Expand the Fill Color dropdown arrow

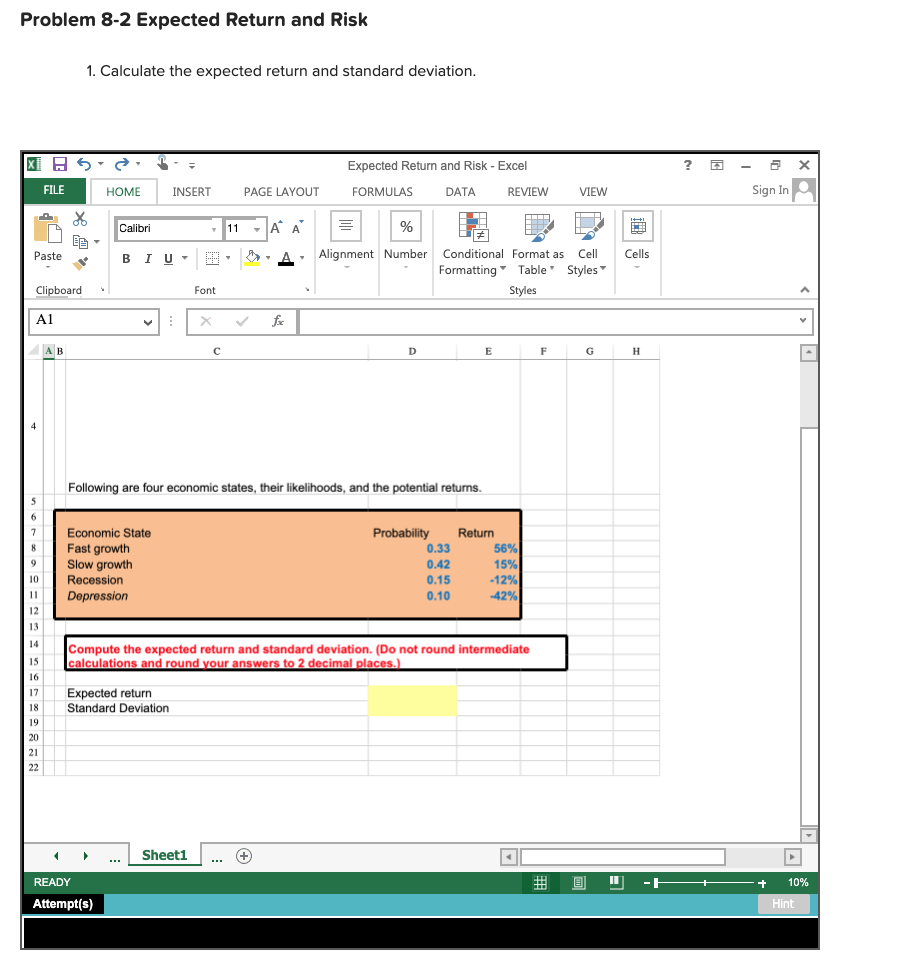click(266, 258)
